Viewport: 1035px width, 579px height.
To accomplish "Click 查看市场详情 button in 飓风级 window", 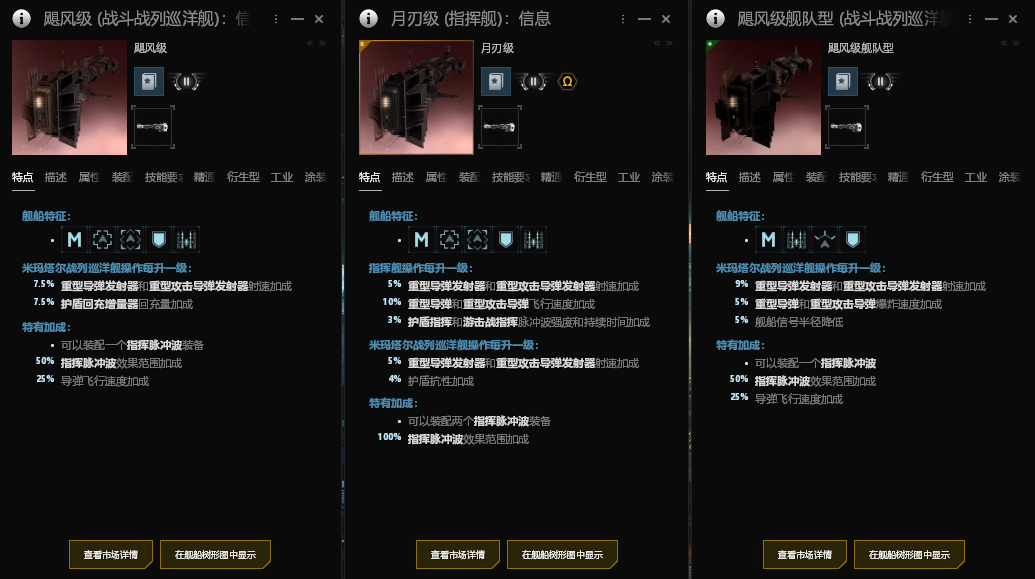I will [x=111, y=555].
